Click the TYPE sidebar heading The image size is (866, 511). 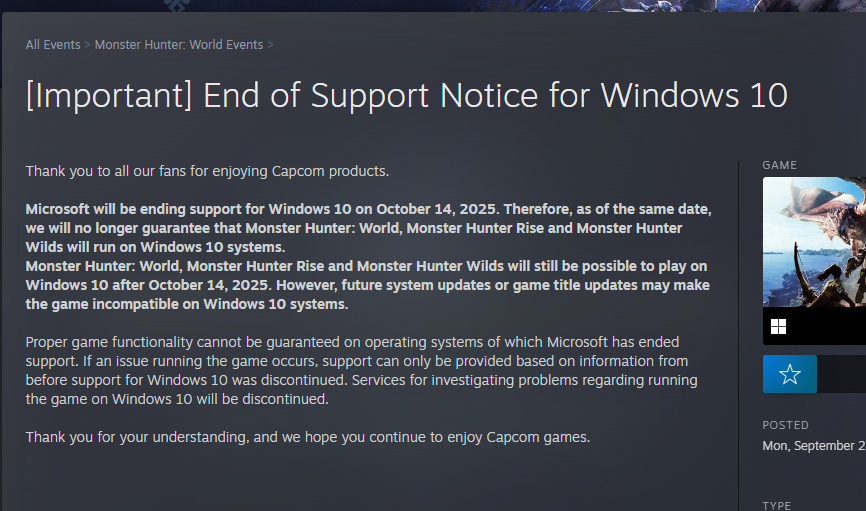tap(777, 506)
